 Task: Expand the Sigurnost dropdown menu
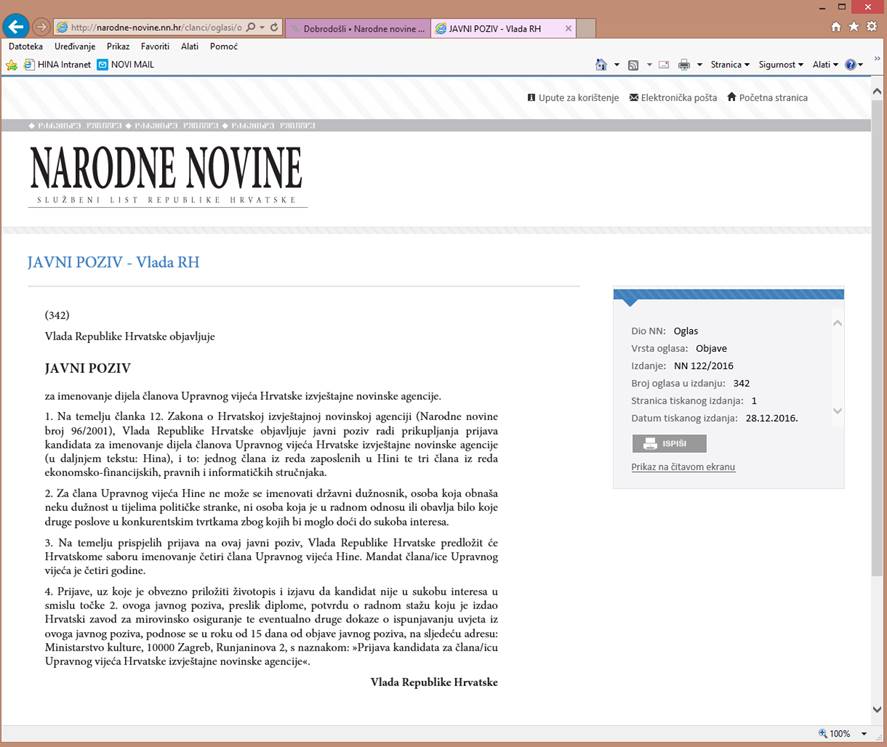tap(781, 65)
